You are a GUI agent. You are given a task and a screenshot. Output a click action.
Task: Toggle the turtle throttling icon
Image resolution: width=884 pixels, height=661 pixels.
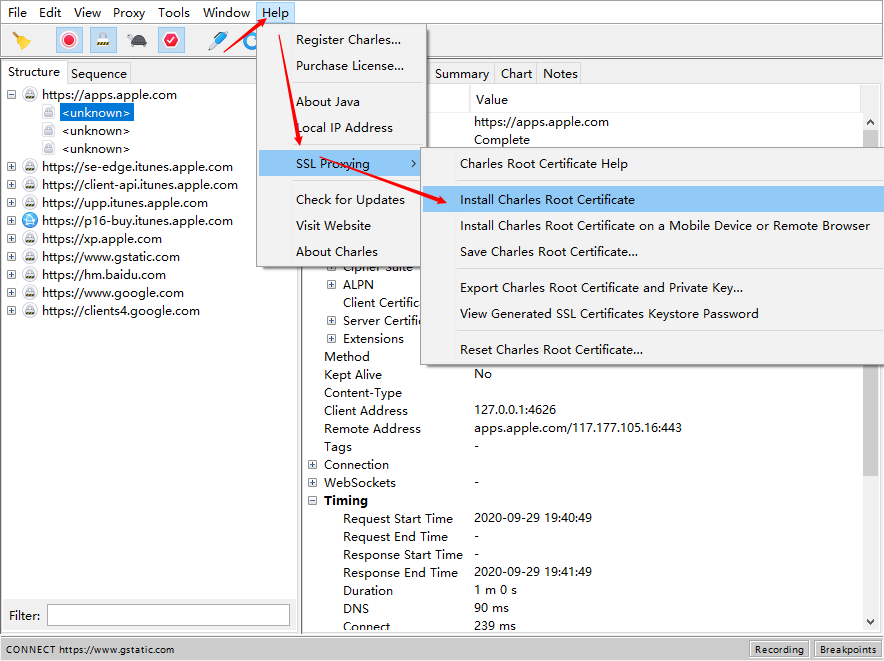pyautogui.click(x=137, y=41)
